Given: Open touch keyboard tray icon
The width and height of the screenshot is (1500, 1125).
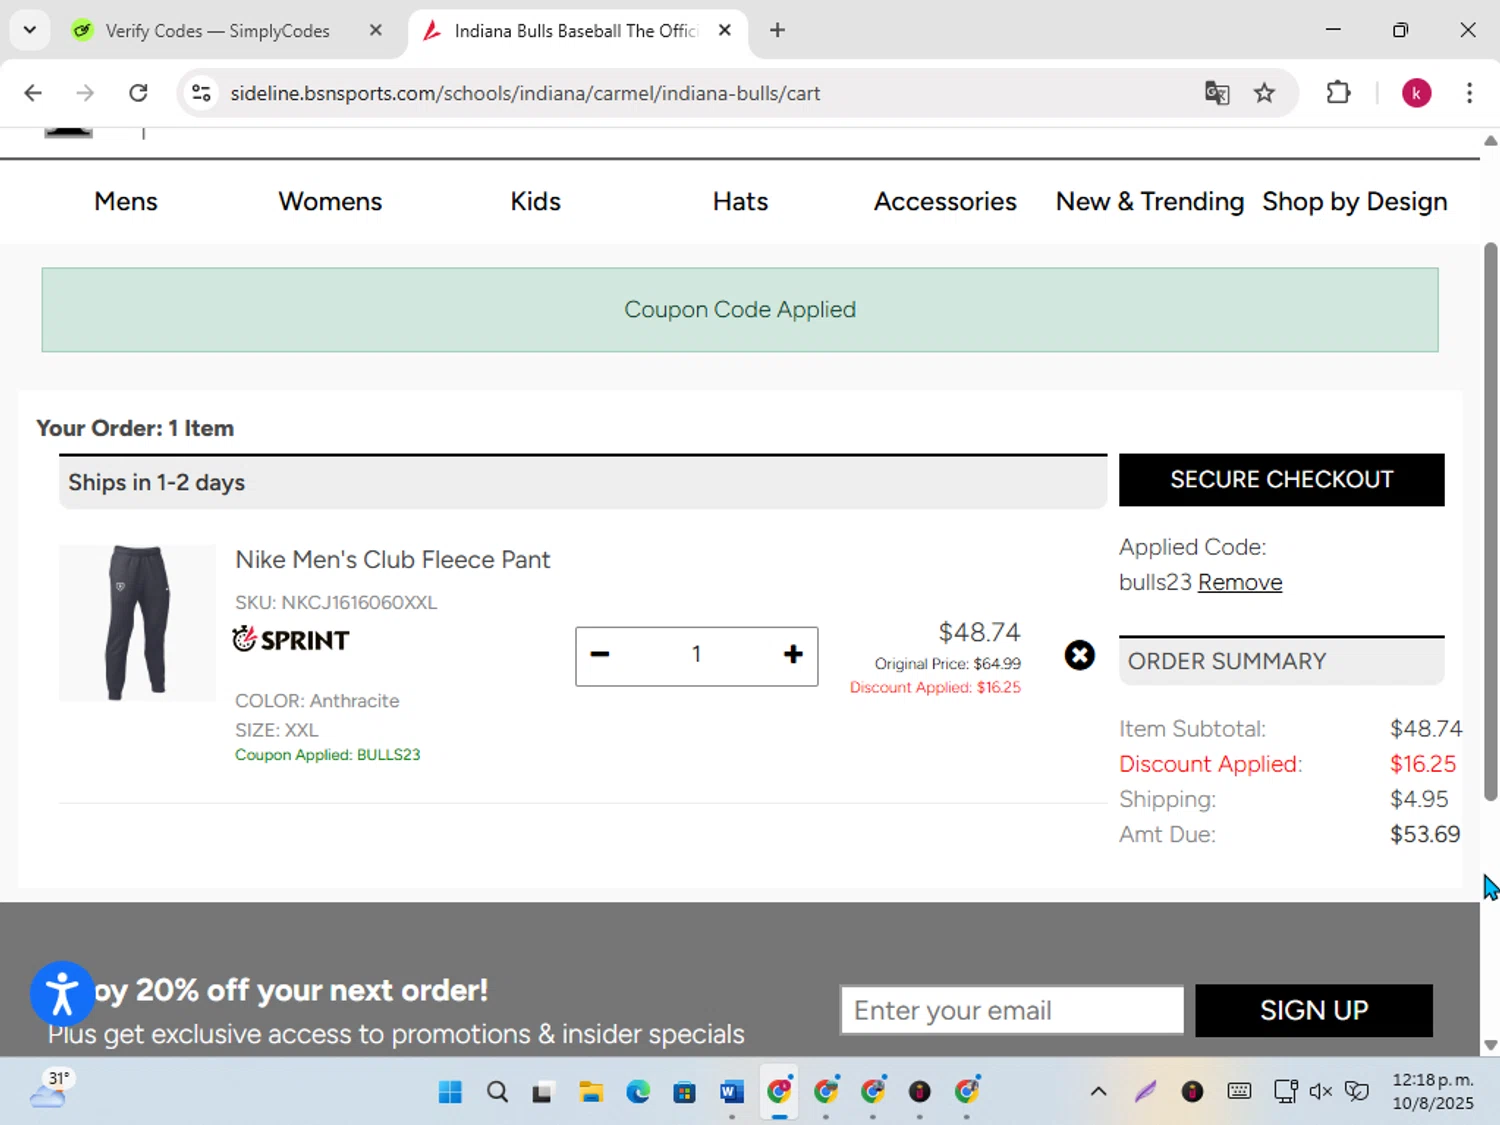Looking at the screenshot, I should [1239, 1091].
